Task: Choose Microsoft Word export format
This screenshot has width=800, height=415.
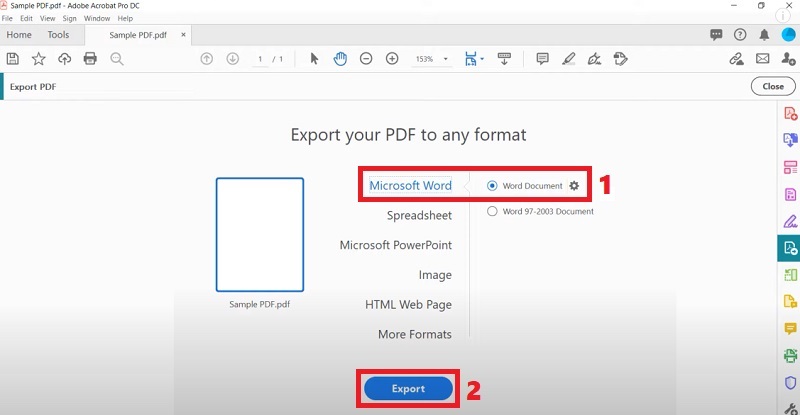Action: pos(410,185)
